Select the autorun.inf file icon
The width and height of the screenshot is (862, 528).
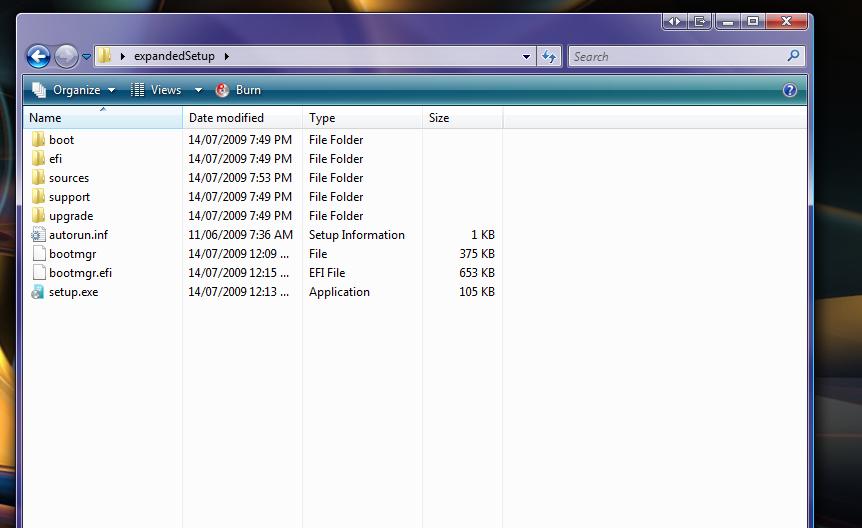click(x=38, y=235)
